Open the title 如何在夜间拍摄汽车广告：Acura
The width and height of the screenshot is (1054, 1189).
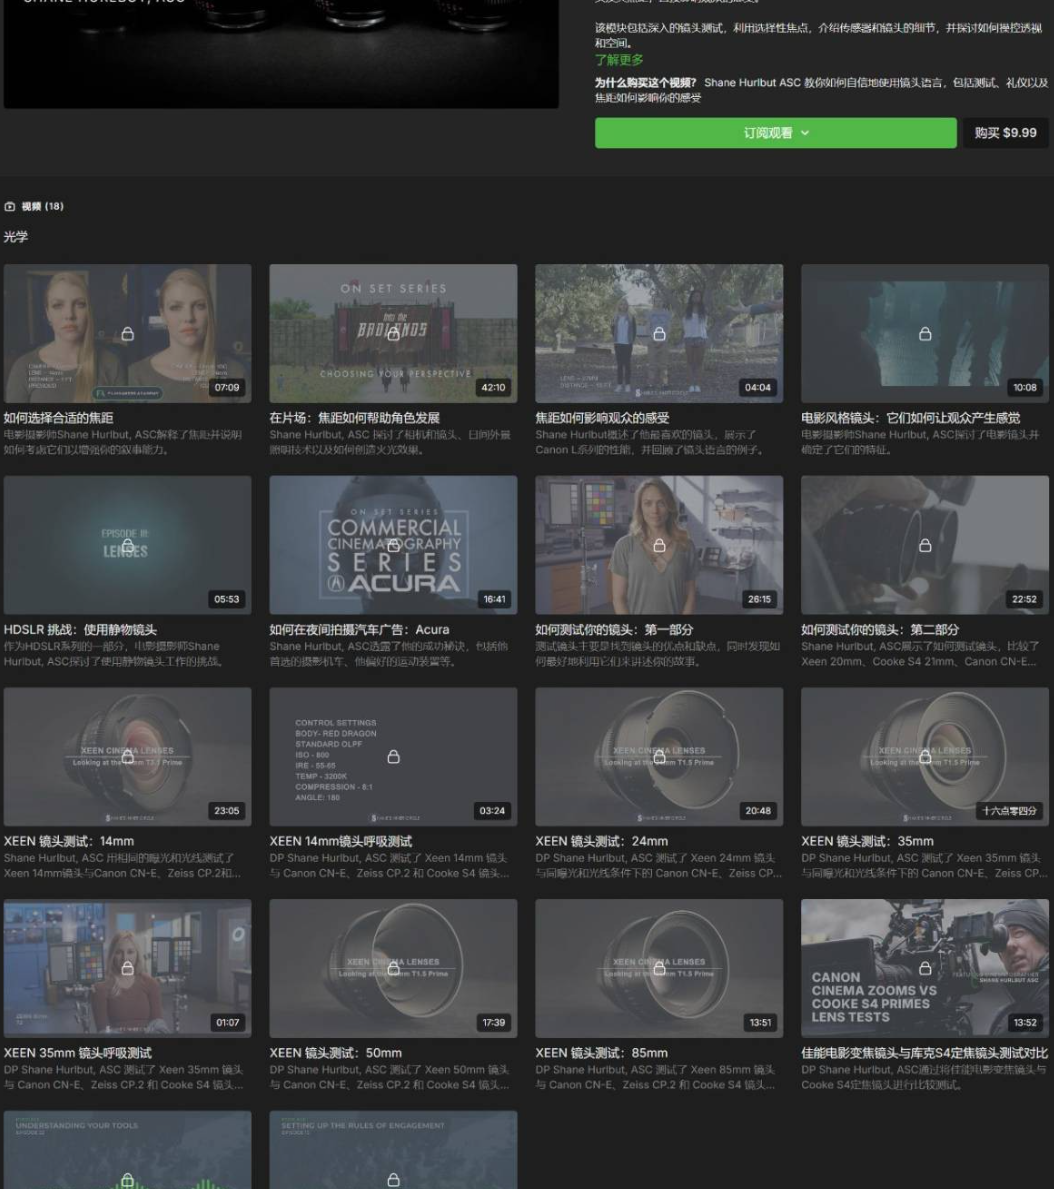[359, 629]
